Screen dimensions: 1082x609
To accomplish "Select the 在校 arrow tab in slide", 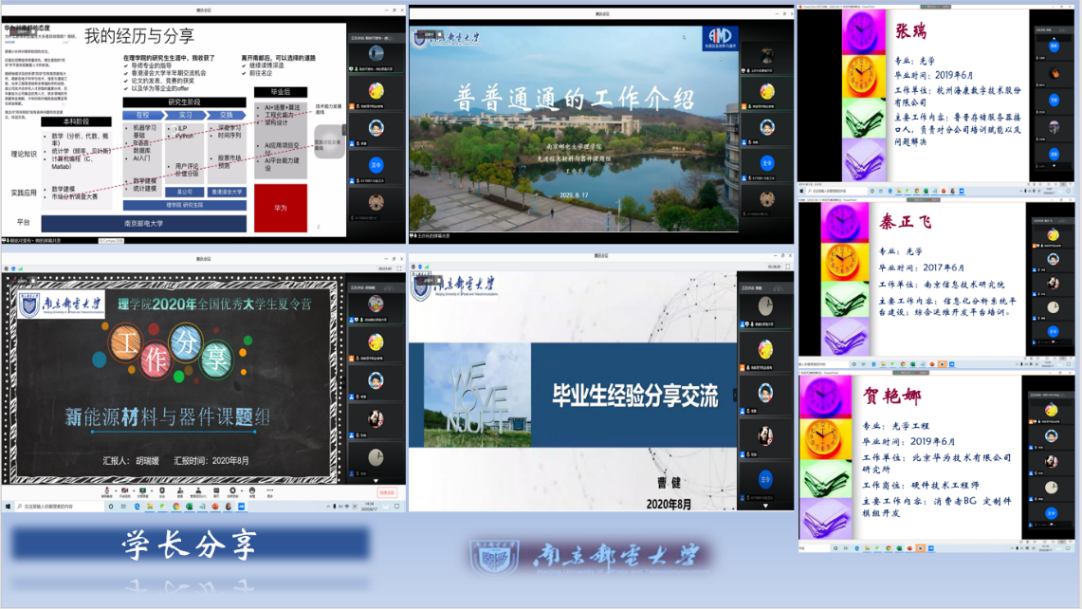I will tap(143, 115).
